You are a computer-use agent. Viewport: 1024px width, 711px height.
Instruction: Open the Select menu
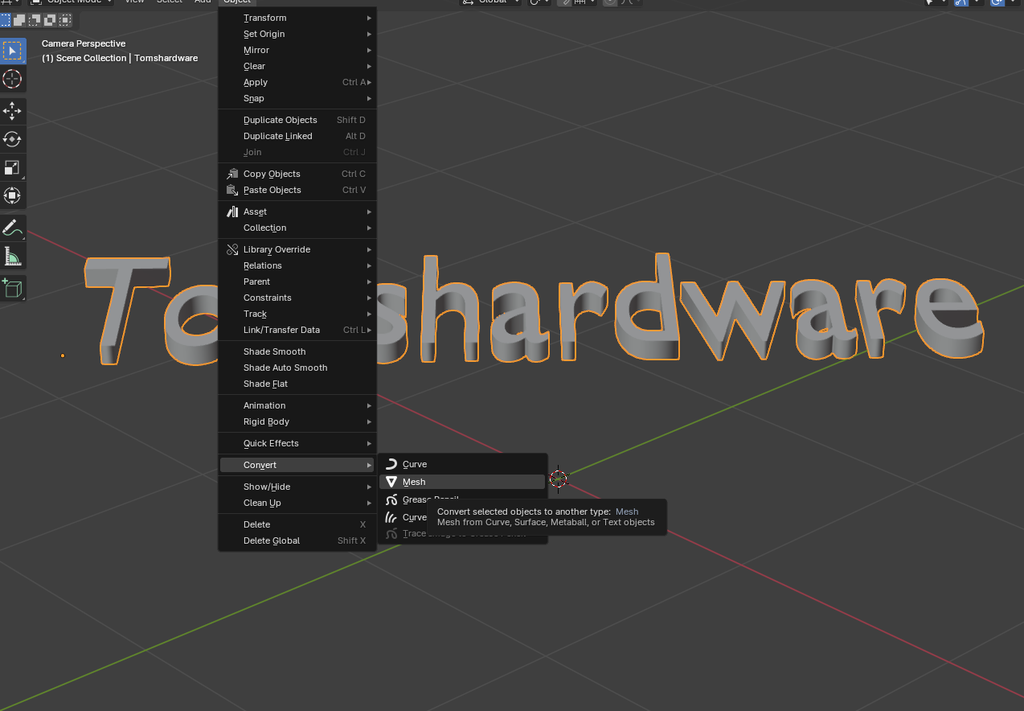tap(169, 2)
